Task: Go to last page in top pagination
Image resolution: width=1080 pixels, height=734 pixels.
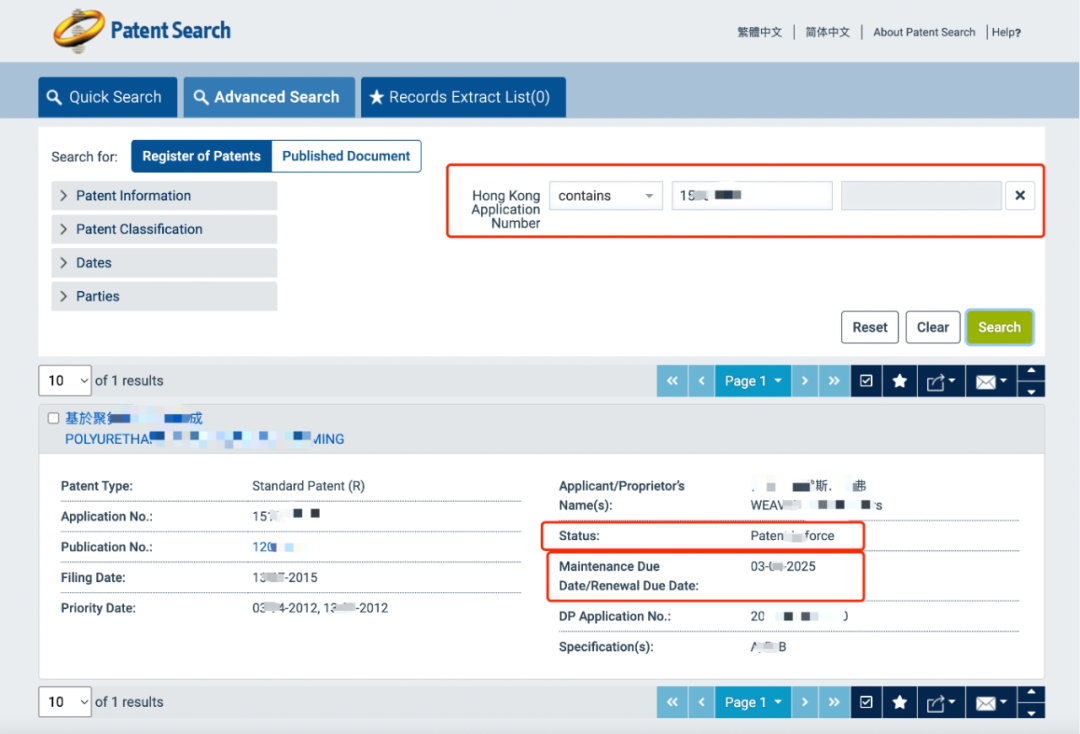Action: tap(833, 381)
